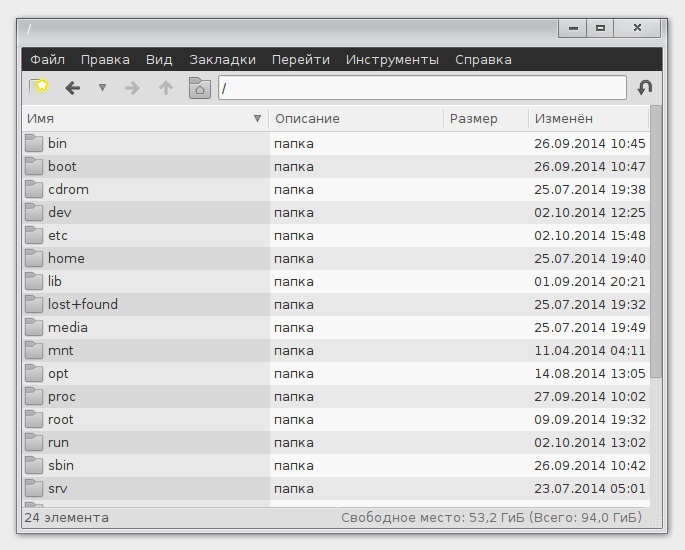Select the sbin folder icon
This screenshot has height=550, width=685.
pyautogui.click(x=34, y=466)
